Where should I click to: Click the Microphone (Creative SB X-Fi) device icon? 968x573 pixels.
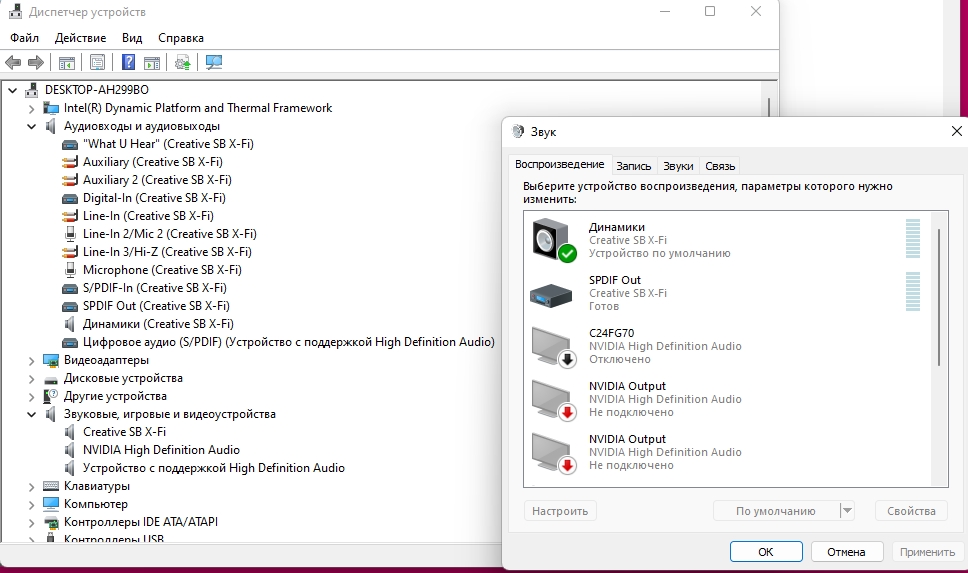point(70,270)
